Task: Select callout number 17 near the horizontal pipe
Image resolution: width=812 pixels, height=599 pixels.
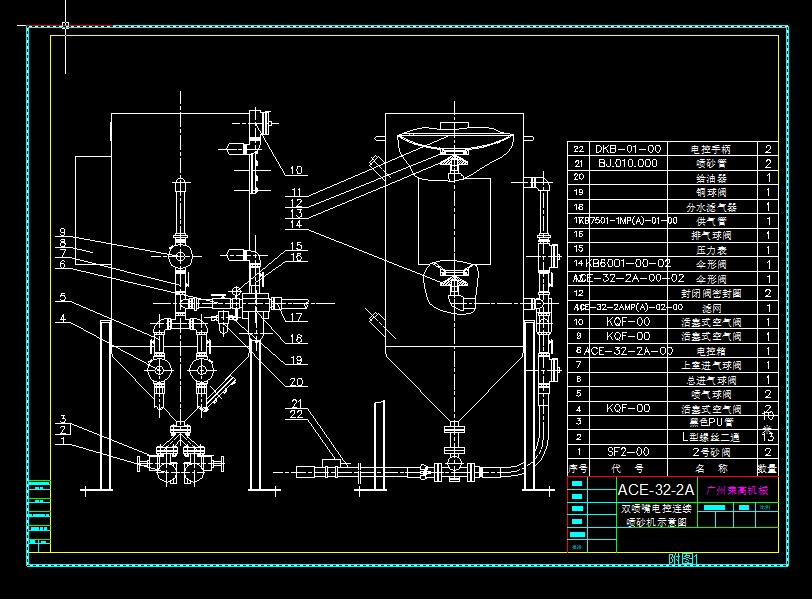Action: click(x=296, y=317)
